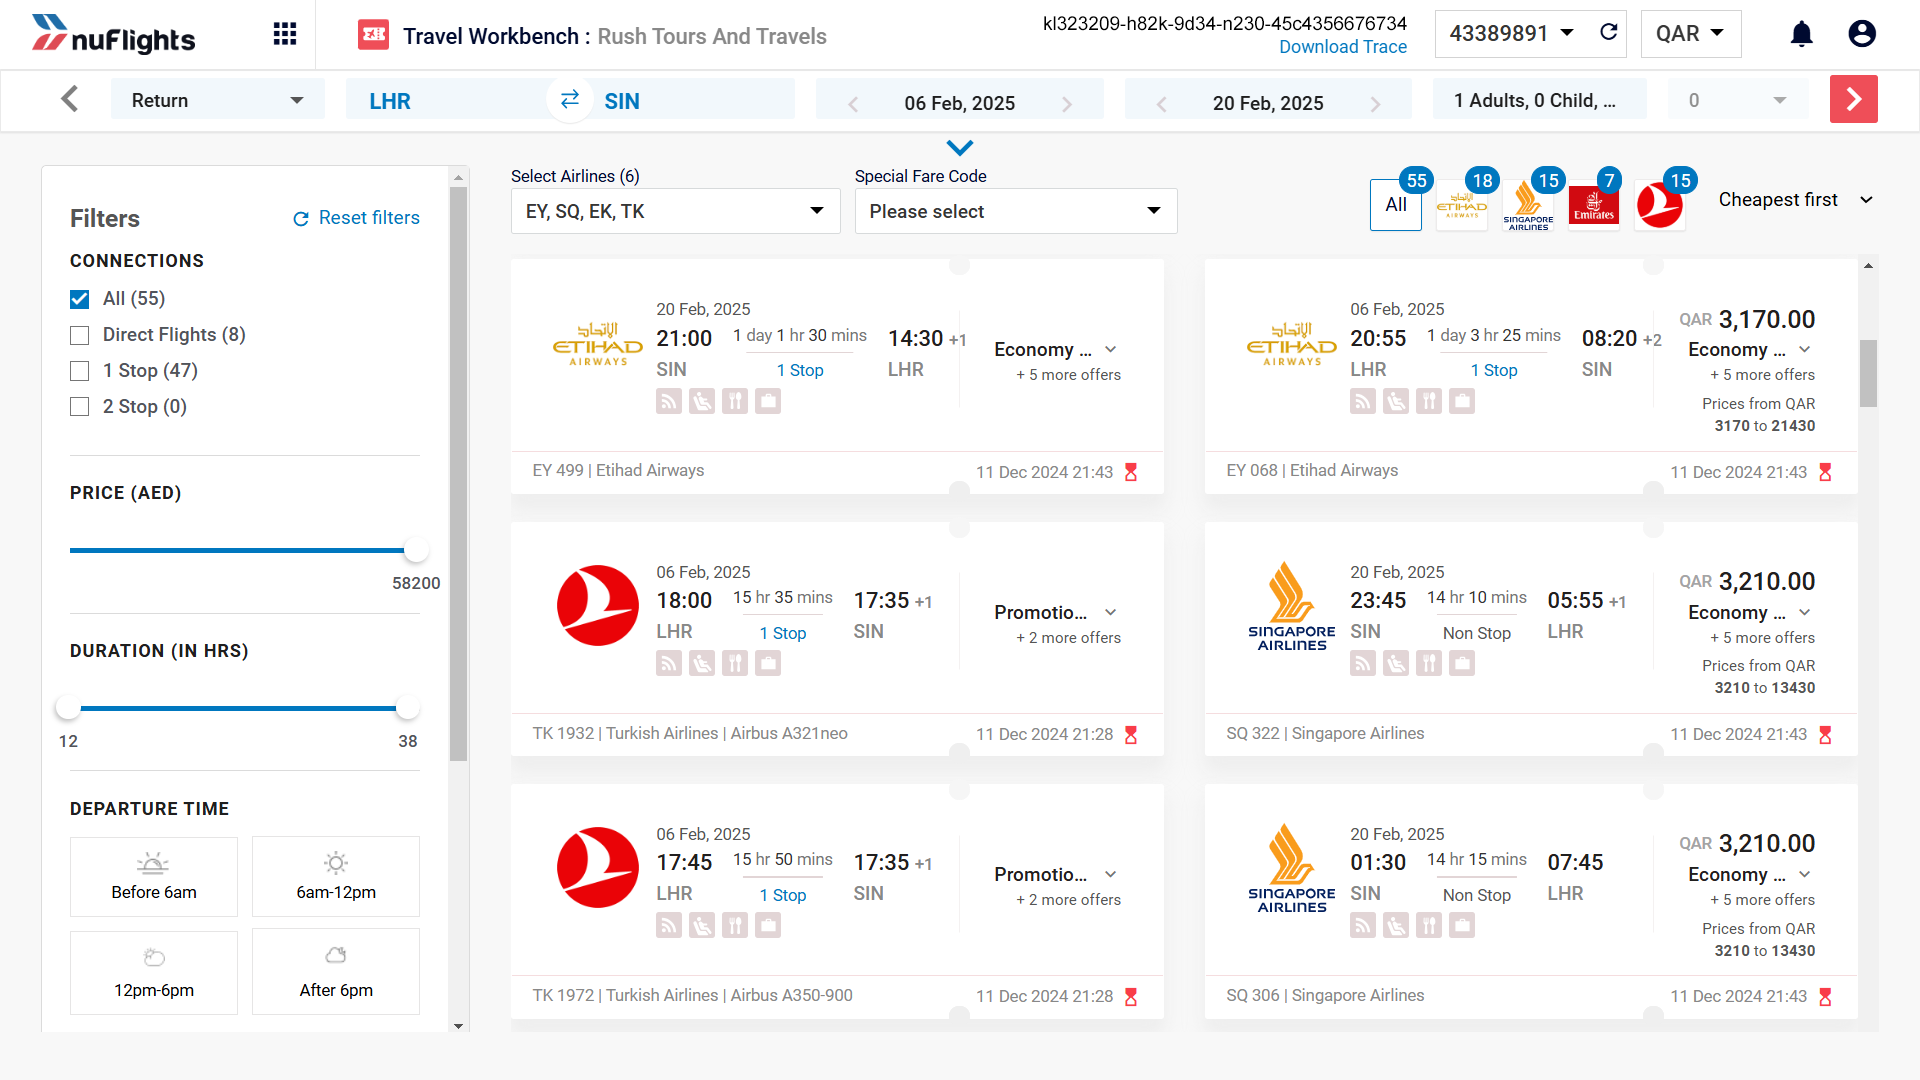1920x1080 pixels.
Task: Click the Travel Workbench red icon
Action: [x=374, y=35]
